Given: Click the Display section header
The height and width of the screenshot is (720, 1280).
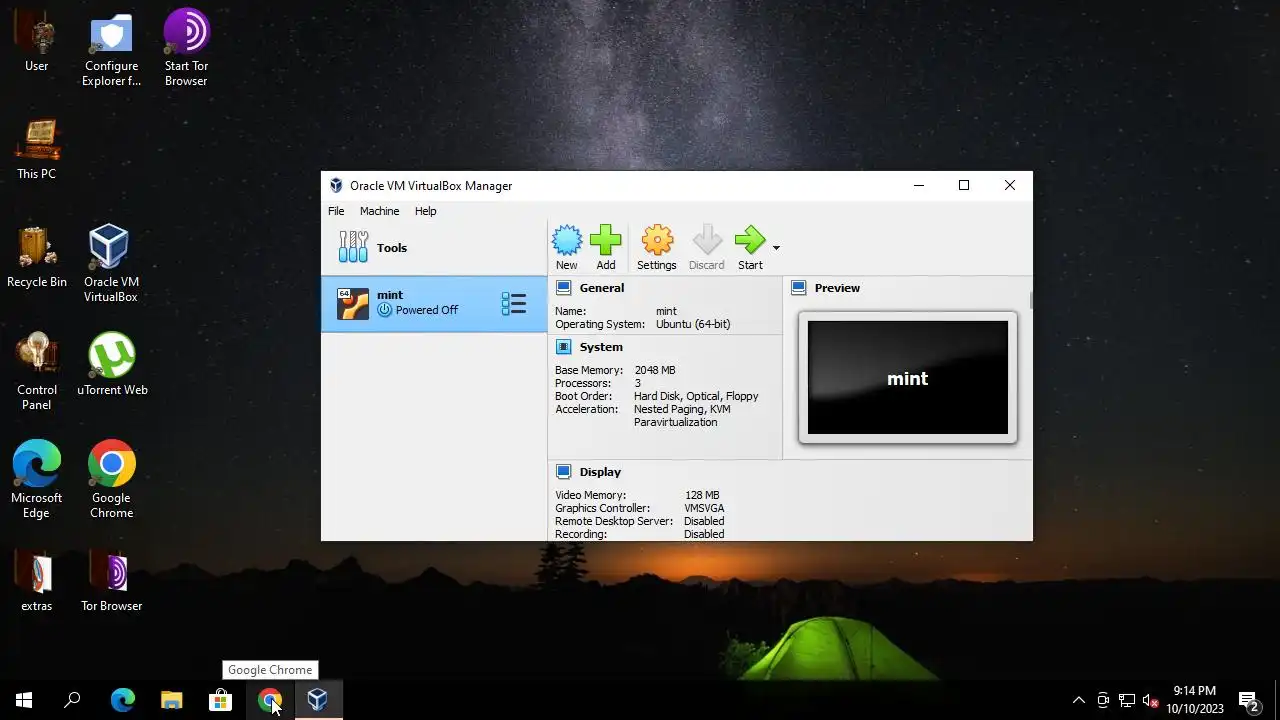Looking at the screenshot, I should (x=600, y=472).
